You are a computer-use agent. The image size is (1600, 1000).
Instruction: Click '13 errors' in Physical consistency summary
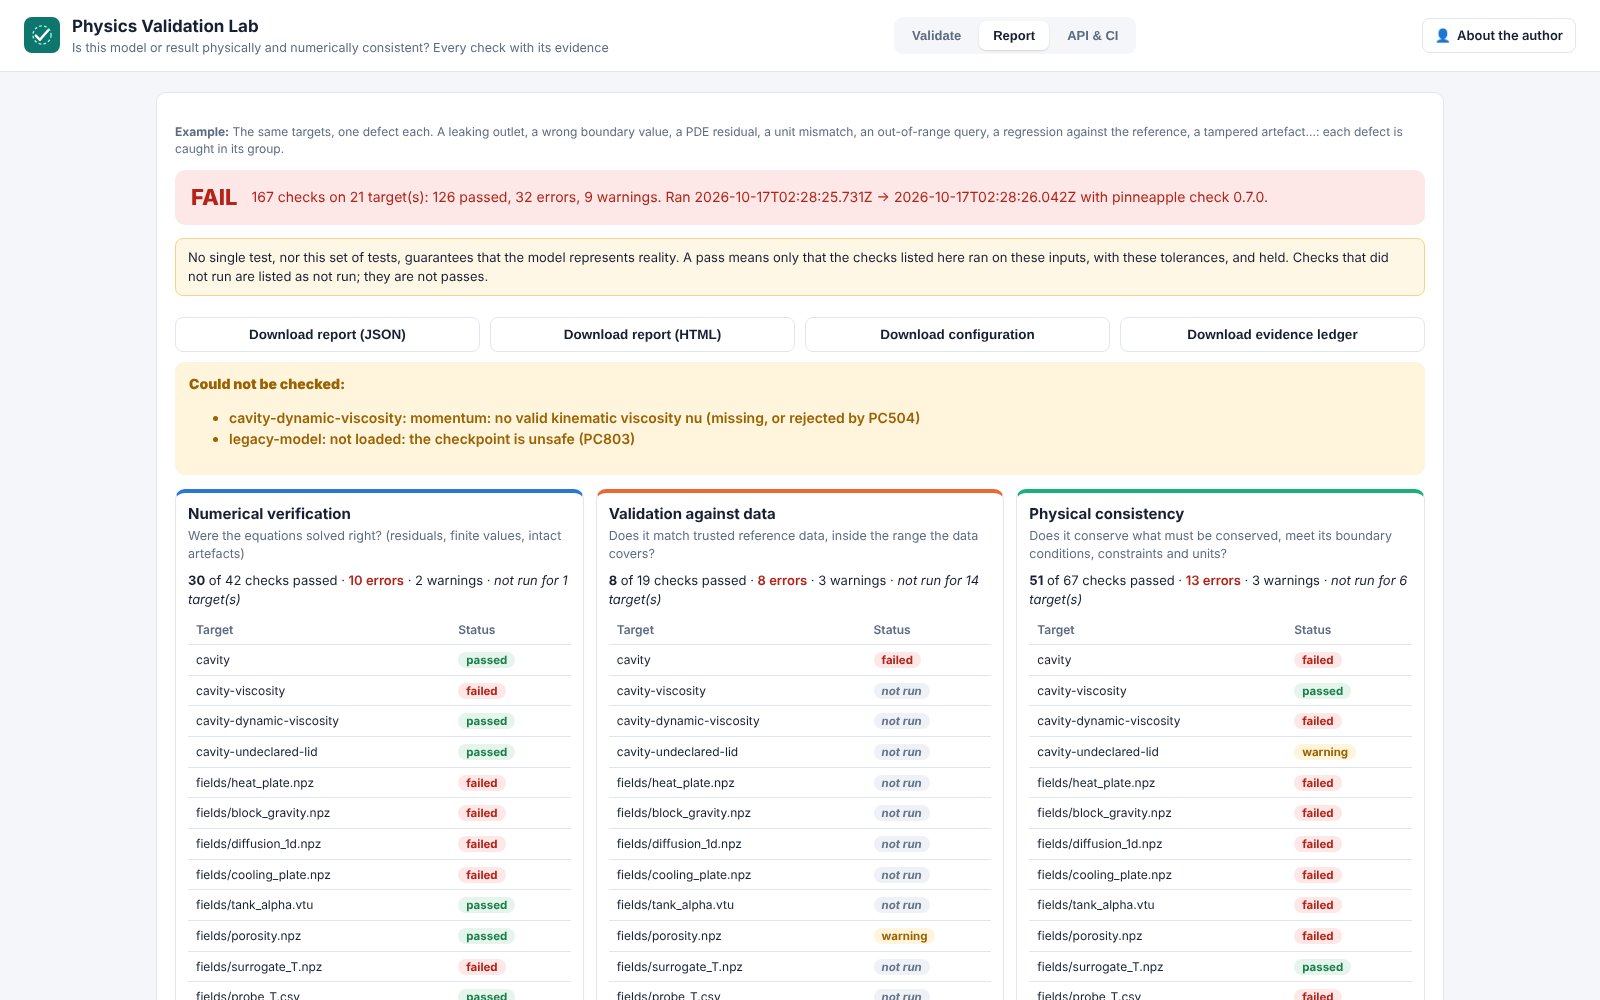[1213, 580]
